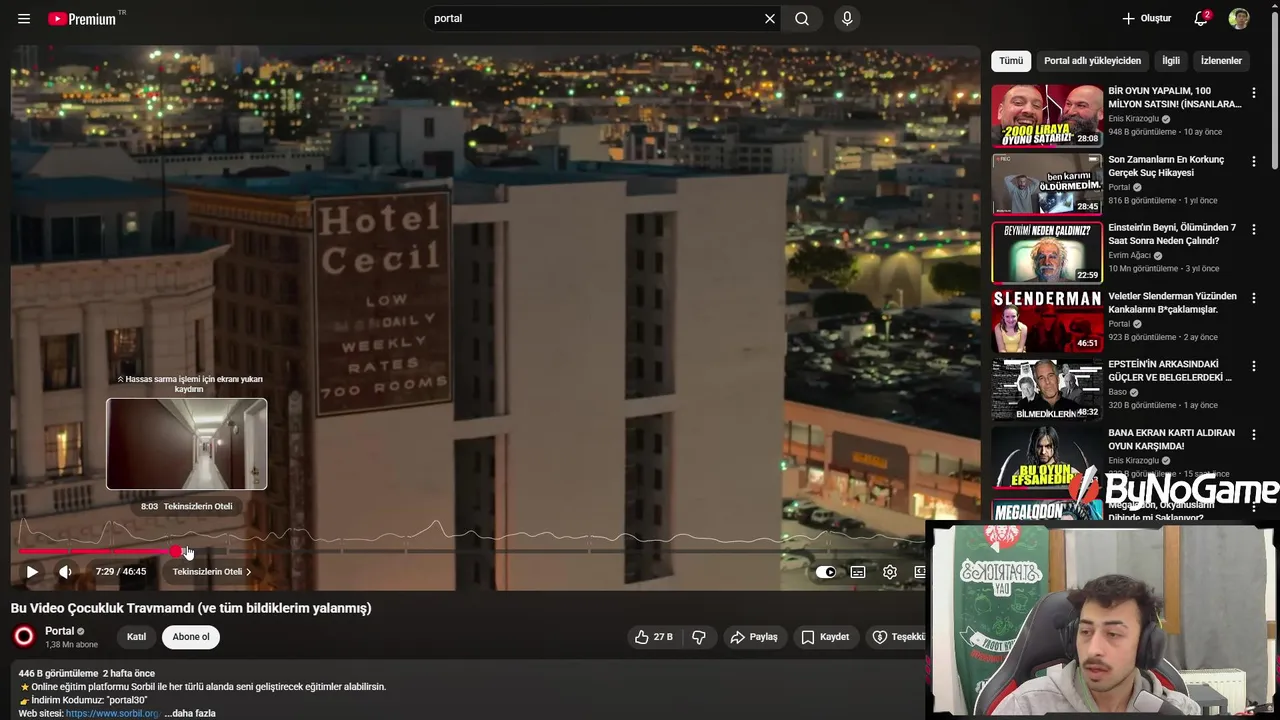Click the Evrim Ağacı channel name

[x=1129, y=255]
